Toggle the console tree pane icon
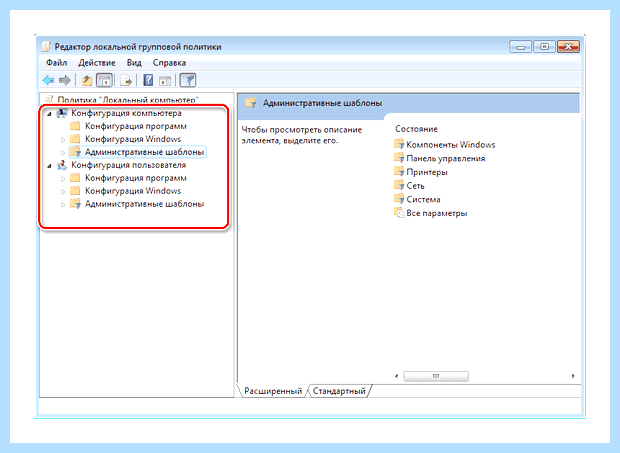Image resolution: width=620 pixels, height=453 pixels. pos(105,81)
